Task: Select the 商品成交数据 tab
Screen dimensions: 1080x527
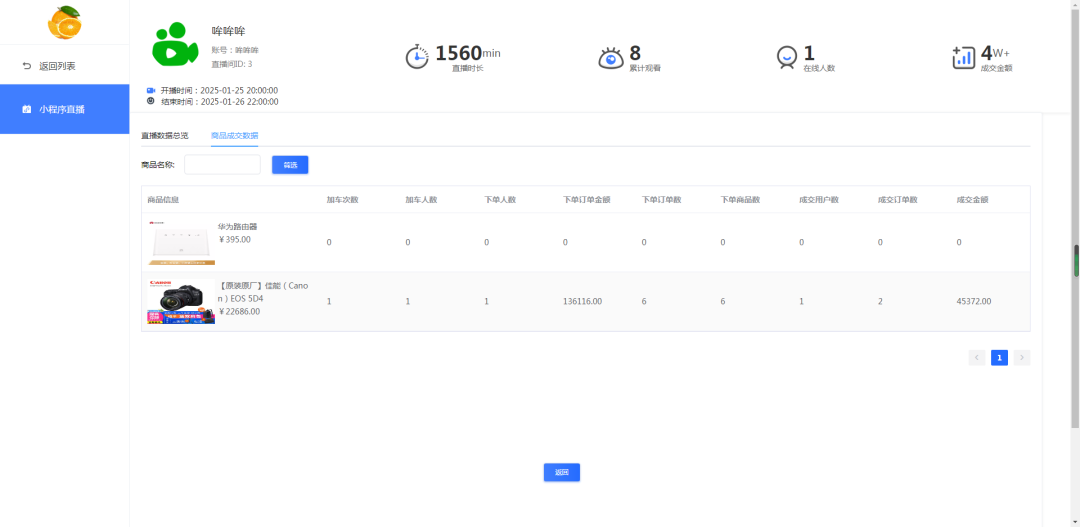Action: point(234,135)
